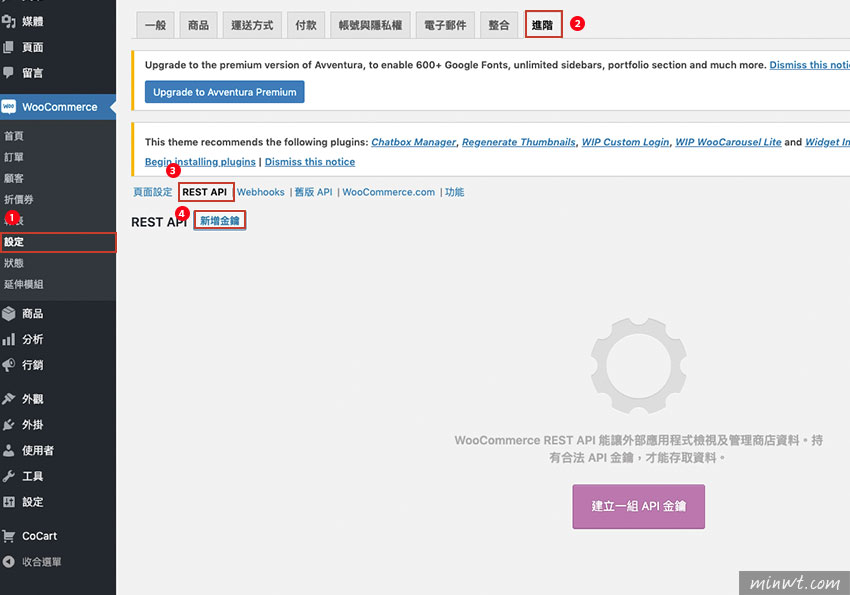Click the Settings (設定) sliders icon at bottom
Viewport: 850px width, 595px height.
(9, 502)
